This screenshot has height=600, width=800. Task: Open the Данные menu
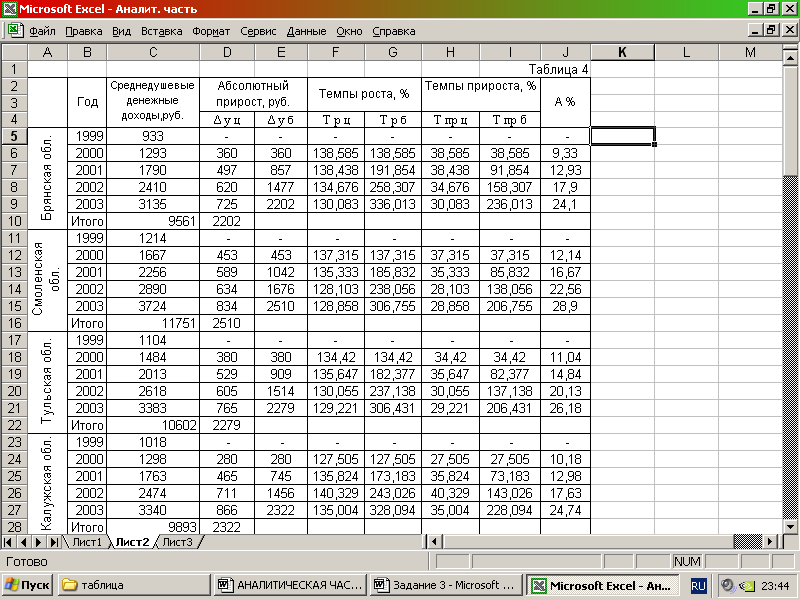click(306, 31)
